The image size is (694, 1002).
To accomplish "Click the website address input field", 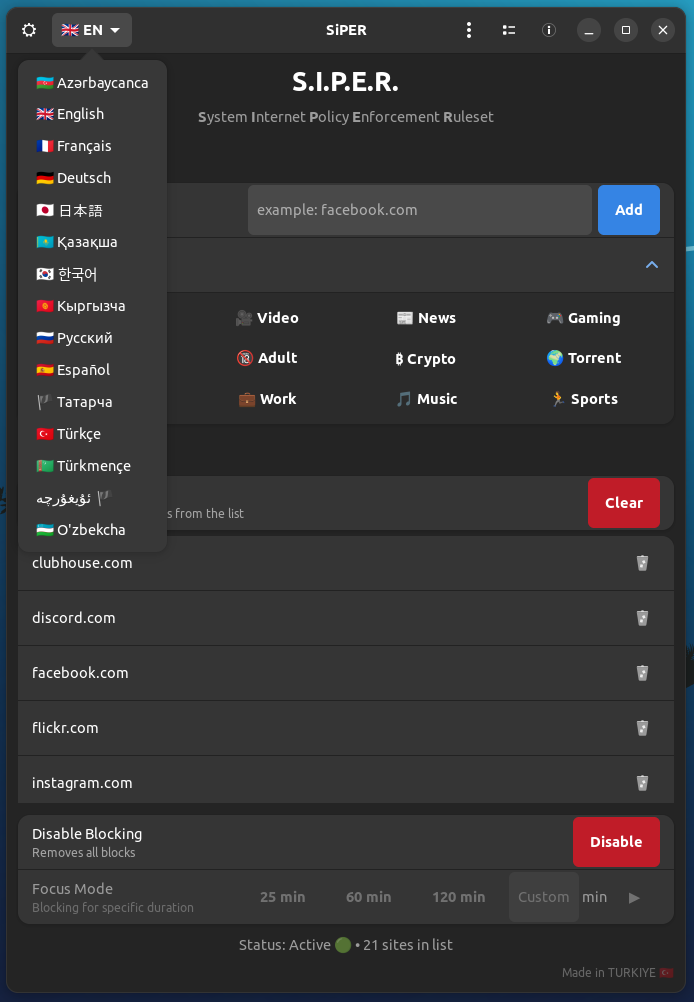I will 419,210.
